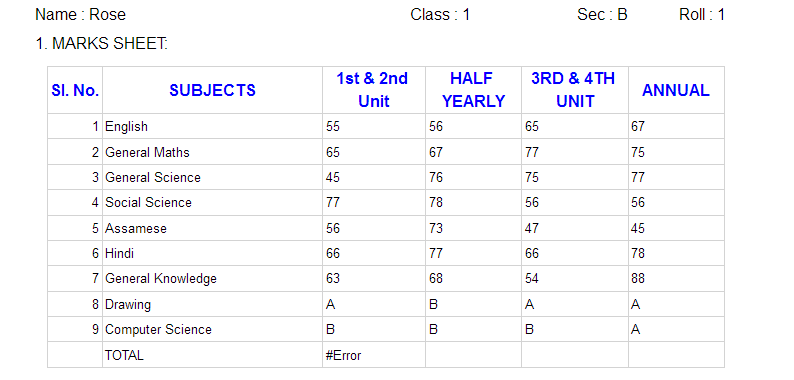794x380 pixels.
Task: Select the Computer Science subject cell
Action: (212, 330)
